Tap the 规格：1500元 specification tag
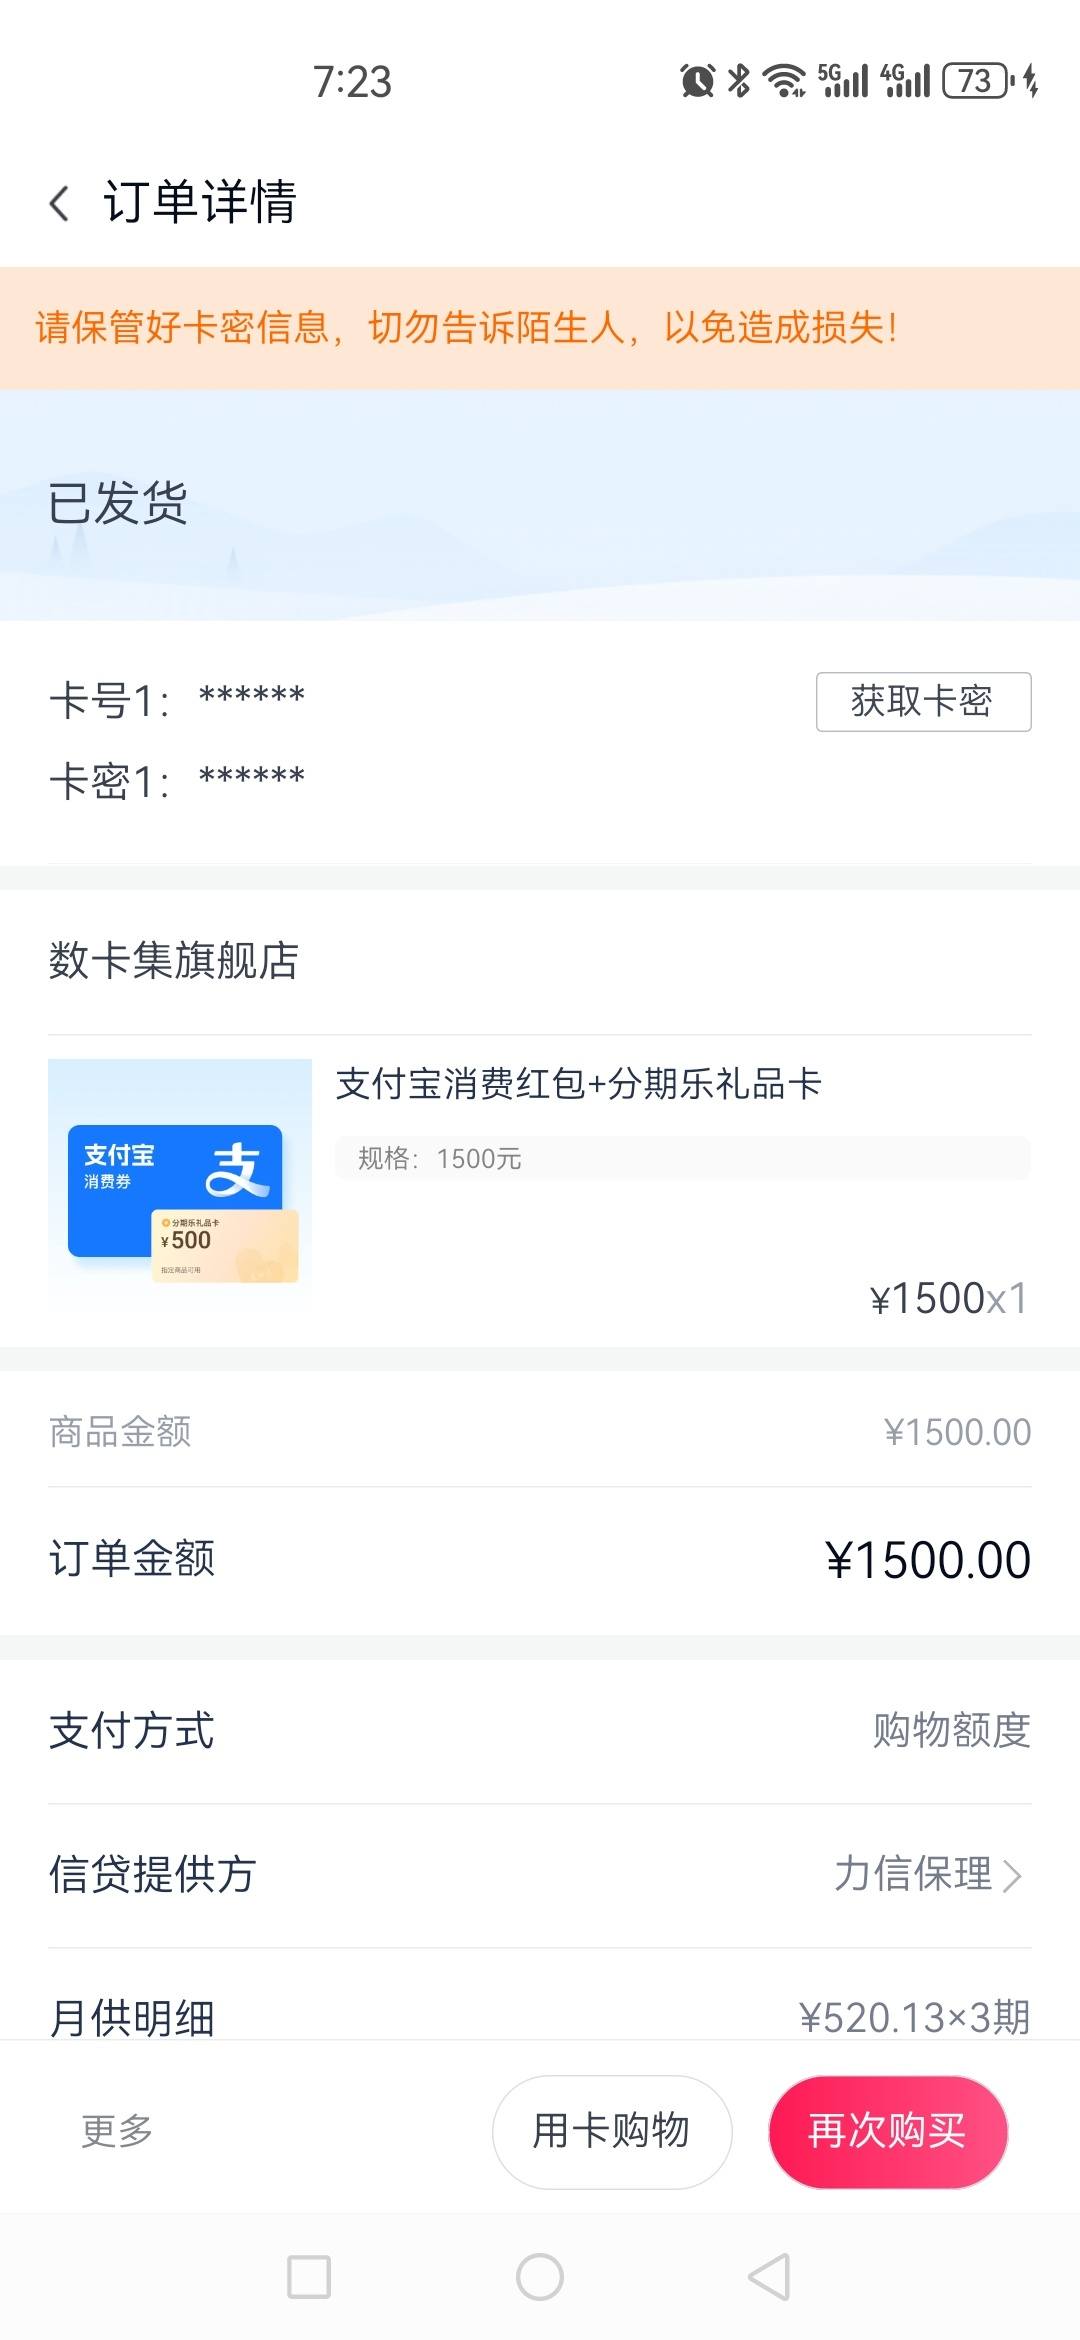The width and height of the screenshot is (1080, 2340). click(440, 1159)
